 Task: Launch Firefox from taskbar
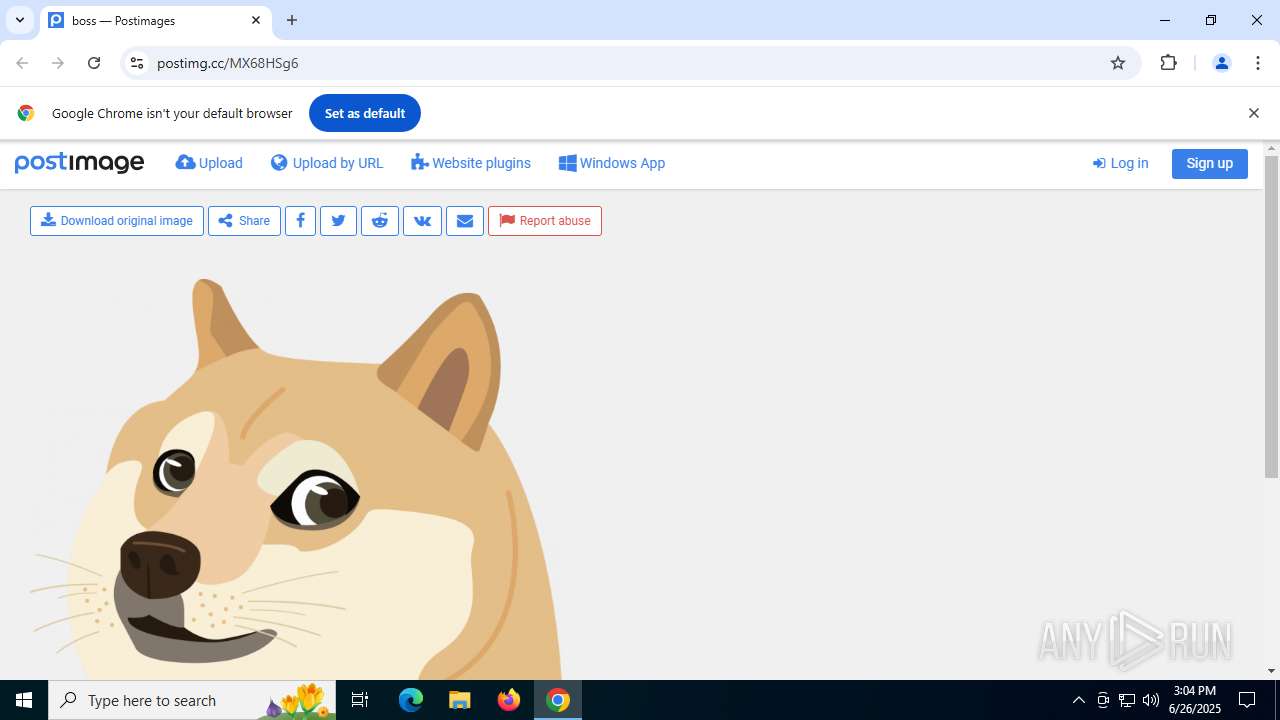tap(509, 700)
